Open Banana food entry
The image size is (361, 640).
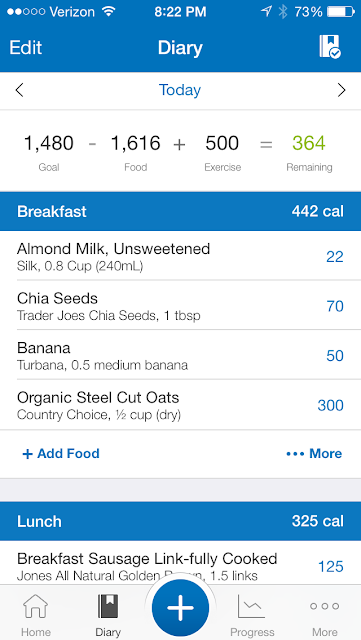pyautogui.click(x=180, y=355)
